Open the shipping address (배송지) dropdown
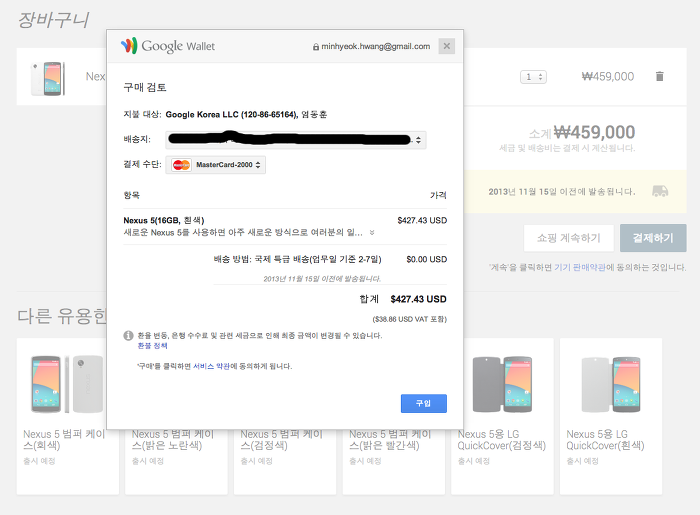The height and width of the screenshot is (515, 700). 296,140
